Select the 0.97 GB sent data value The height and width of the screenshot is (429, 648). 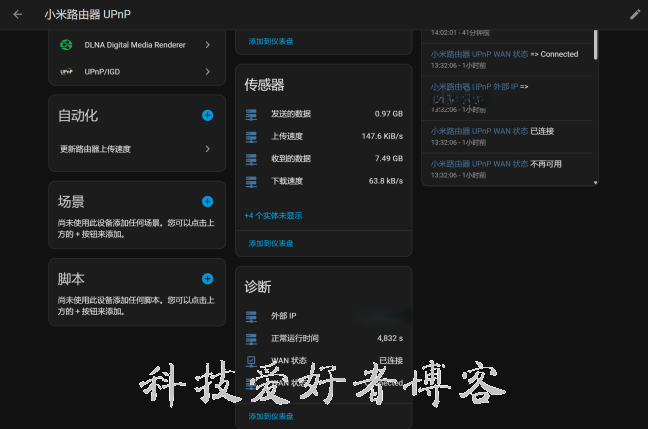coord(389,114)
